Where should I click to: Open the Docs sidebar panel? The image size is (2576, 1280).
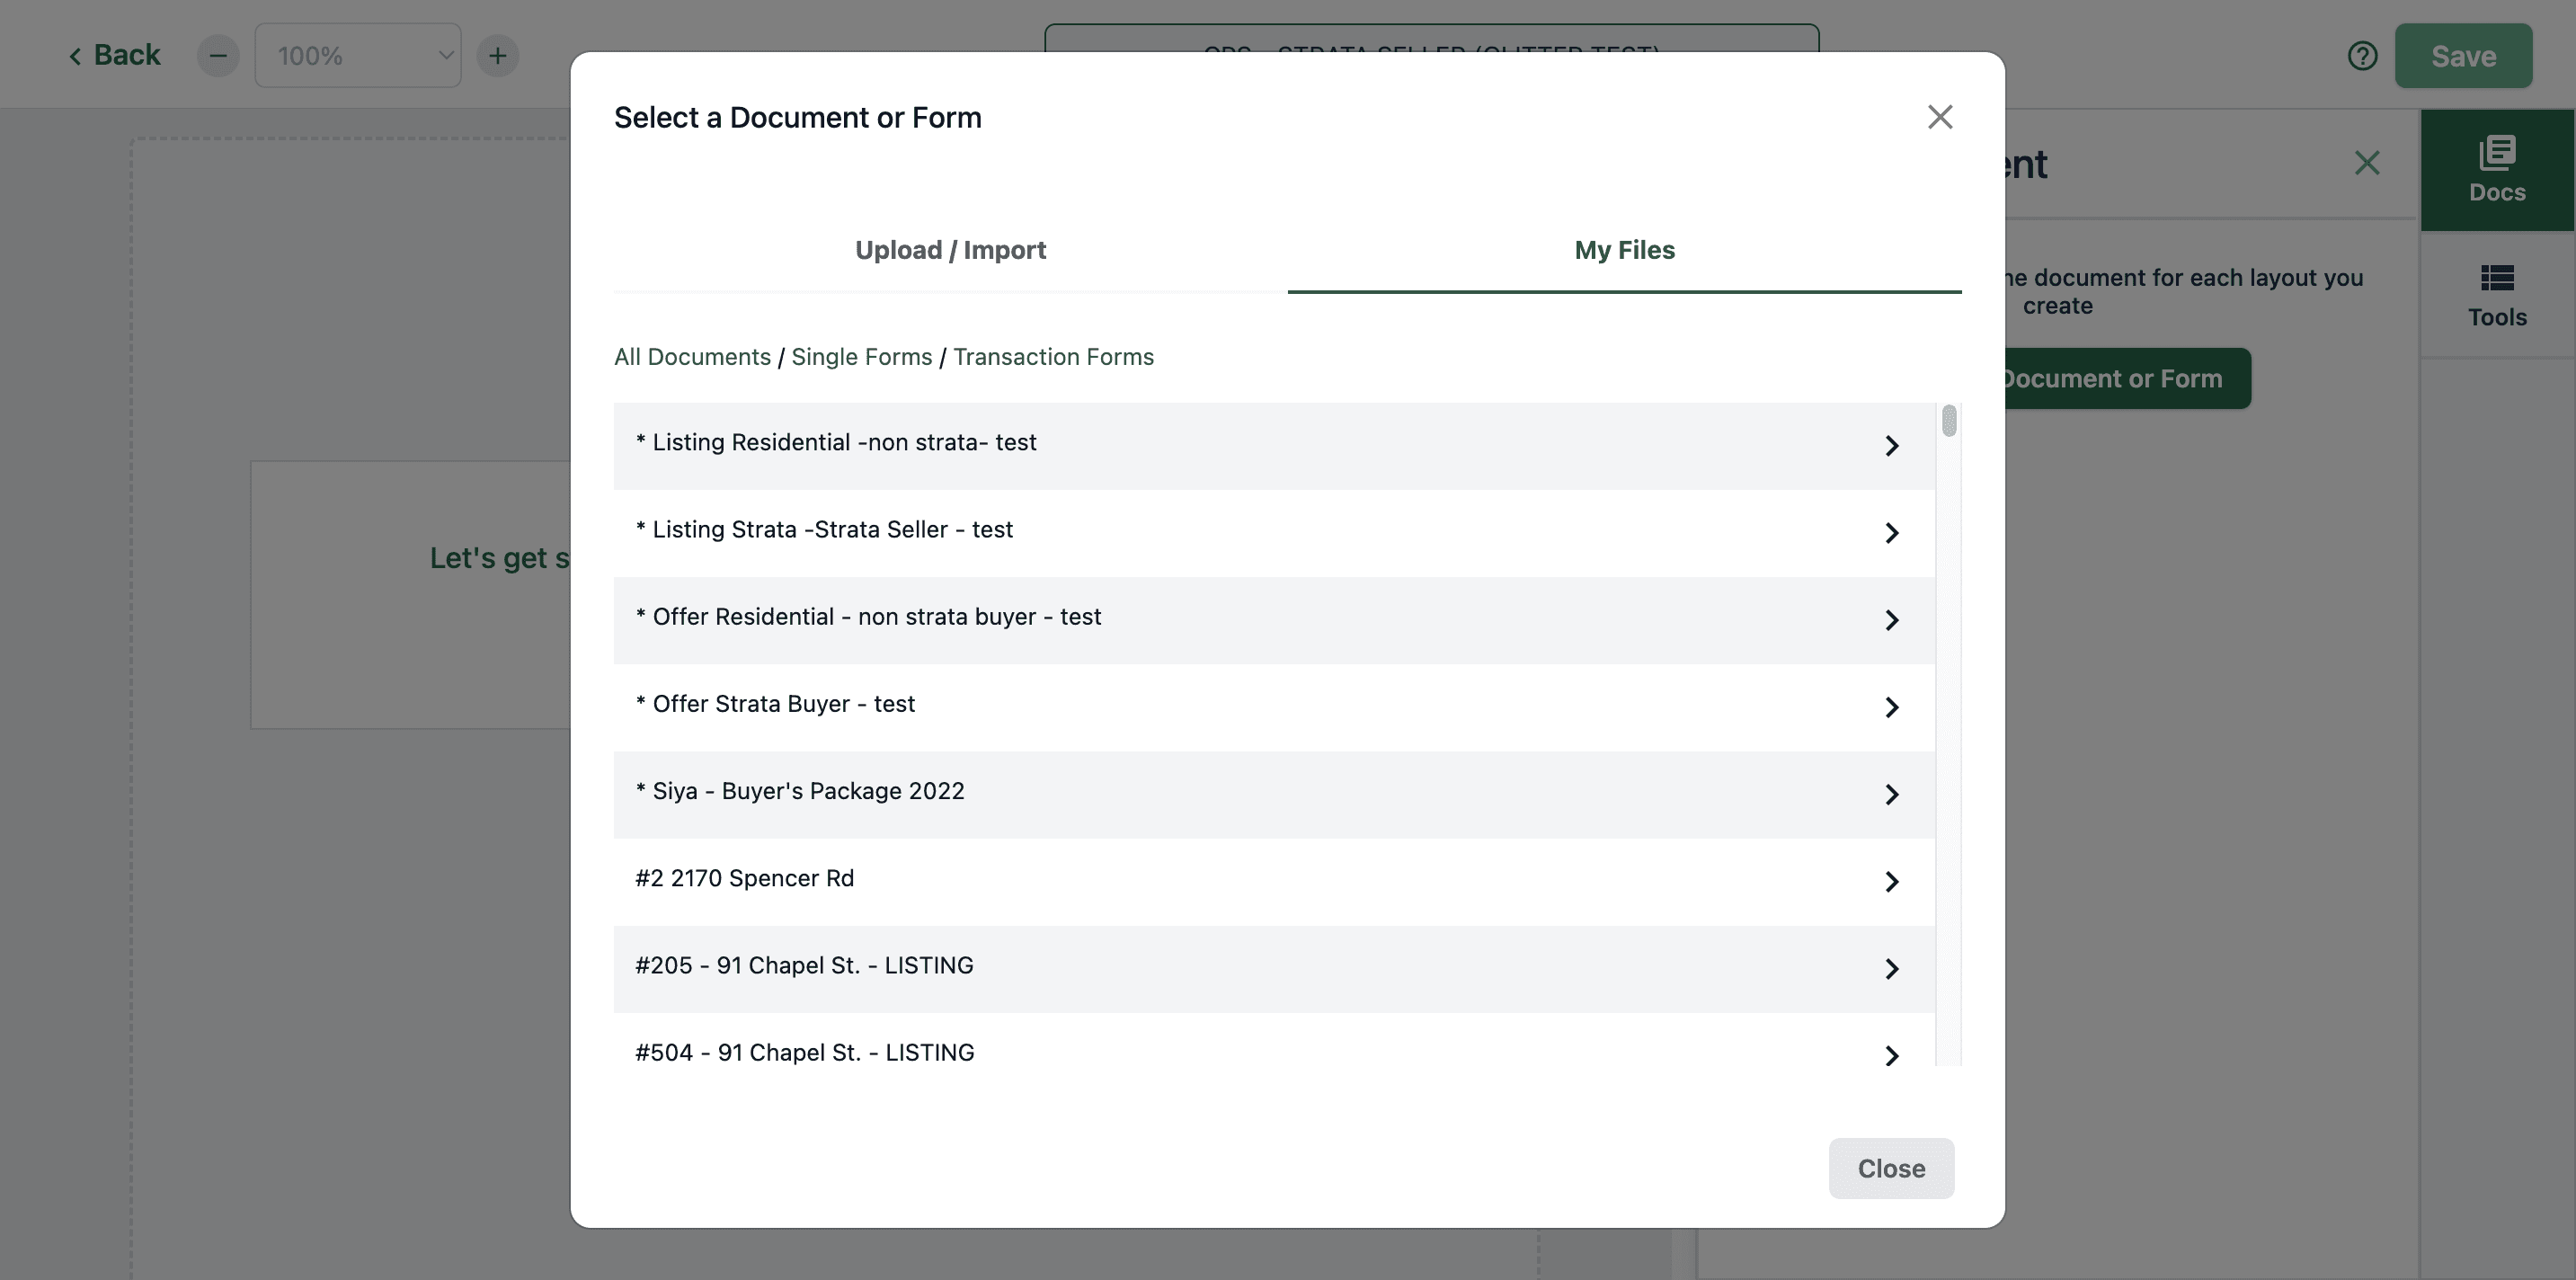[2497, 170]
